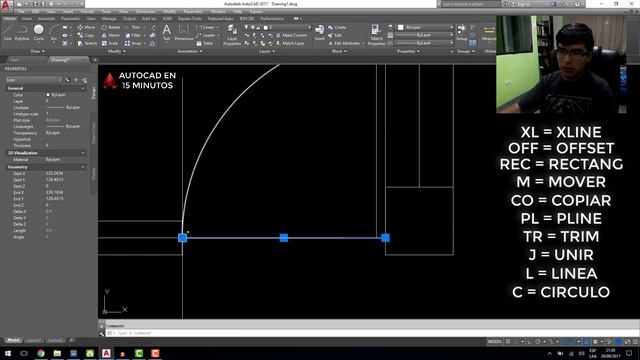Click the Mirror tool

(111, 36)
